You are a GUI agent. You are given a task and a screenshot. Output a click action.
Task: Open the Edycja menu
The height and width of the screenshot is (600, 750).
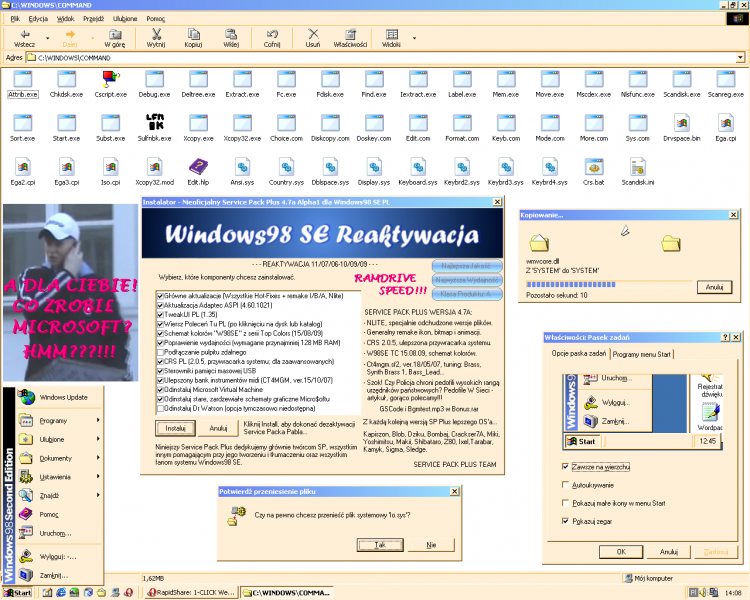click(x=38, y=19)
